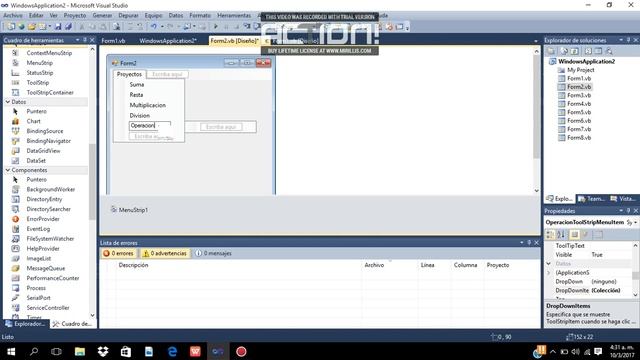This screenshot has width=640, height=360.
Task: Select ContextMenuStrip in the toolbox
Action: [49, 53]
